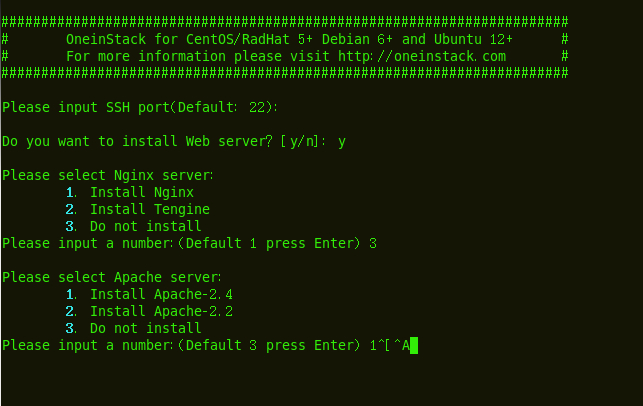This screenshot has width=643, height=406.
Task: Click the SSH port input prompt line
Action: 140,107
